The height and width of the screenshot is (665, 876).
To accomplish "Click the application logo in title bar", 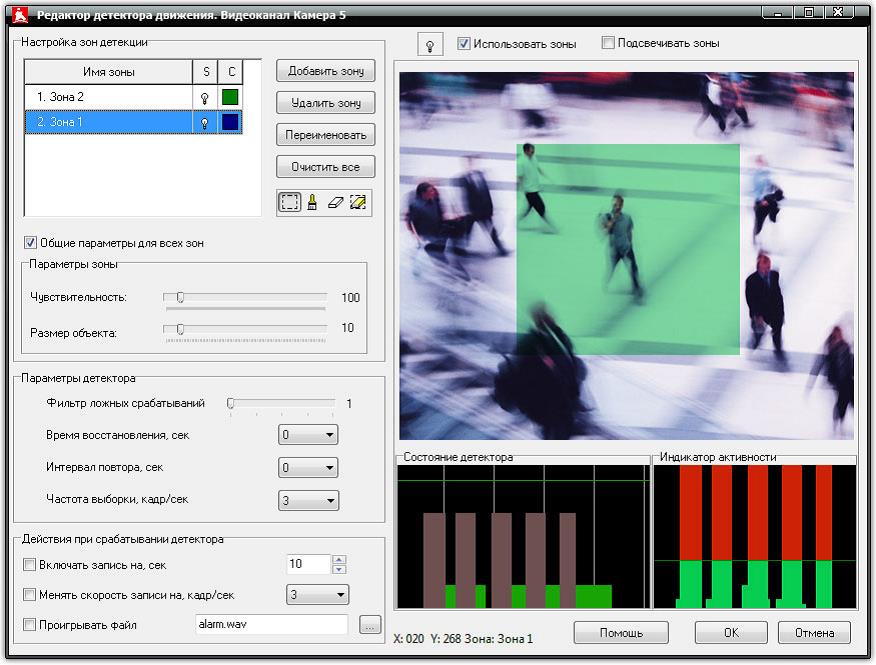I will 20,15.
